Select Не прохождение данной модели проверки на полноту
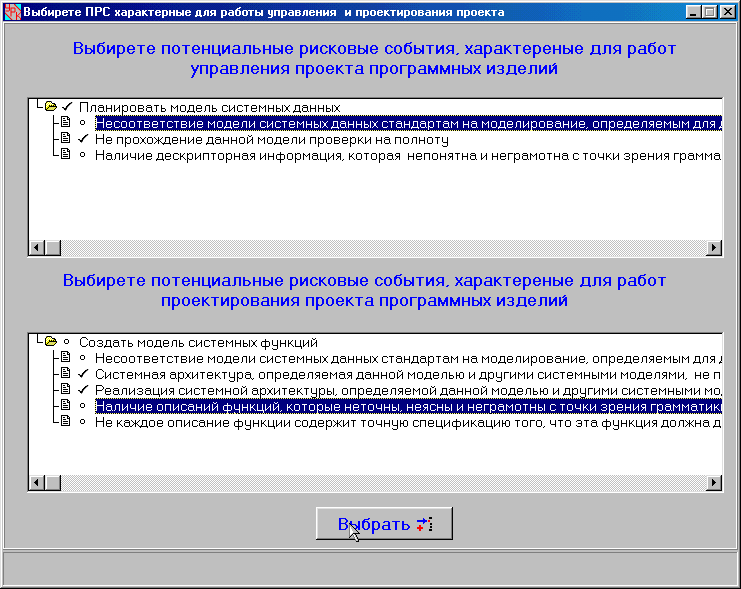This screenshot has width=741, height=589. (272, 139)
